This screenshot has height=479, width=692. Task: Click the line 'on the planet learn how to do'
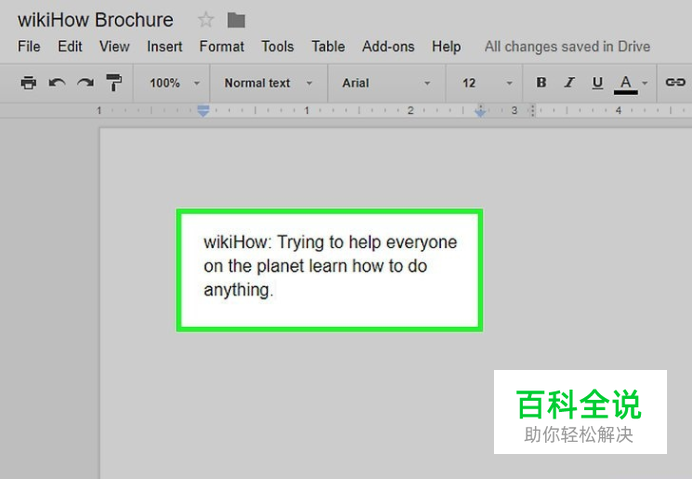[315, 266]
